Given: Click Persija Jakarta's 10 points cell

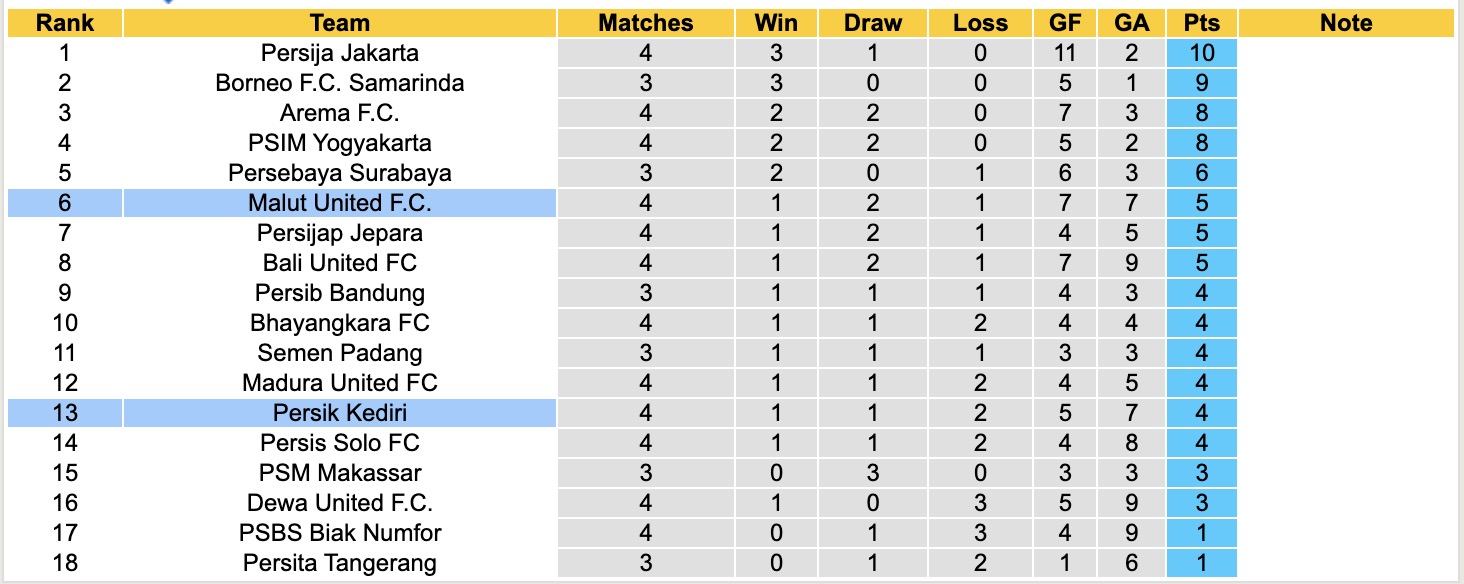Looking at the screenshot, I should 1201,53.
